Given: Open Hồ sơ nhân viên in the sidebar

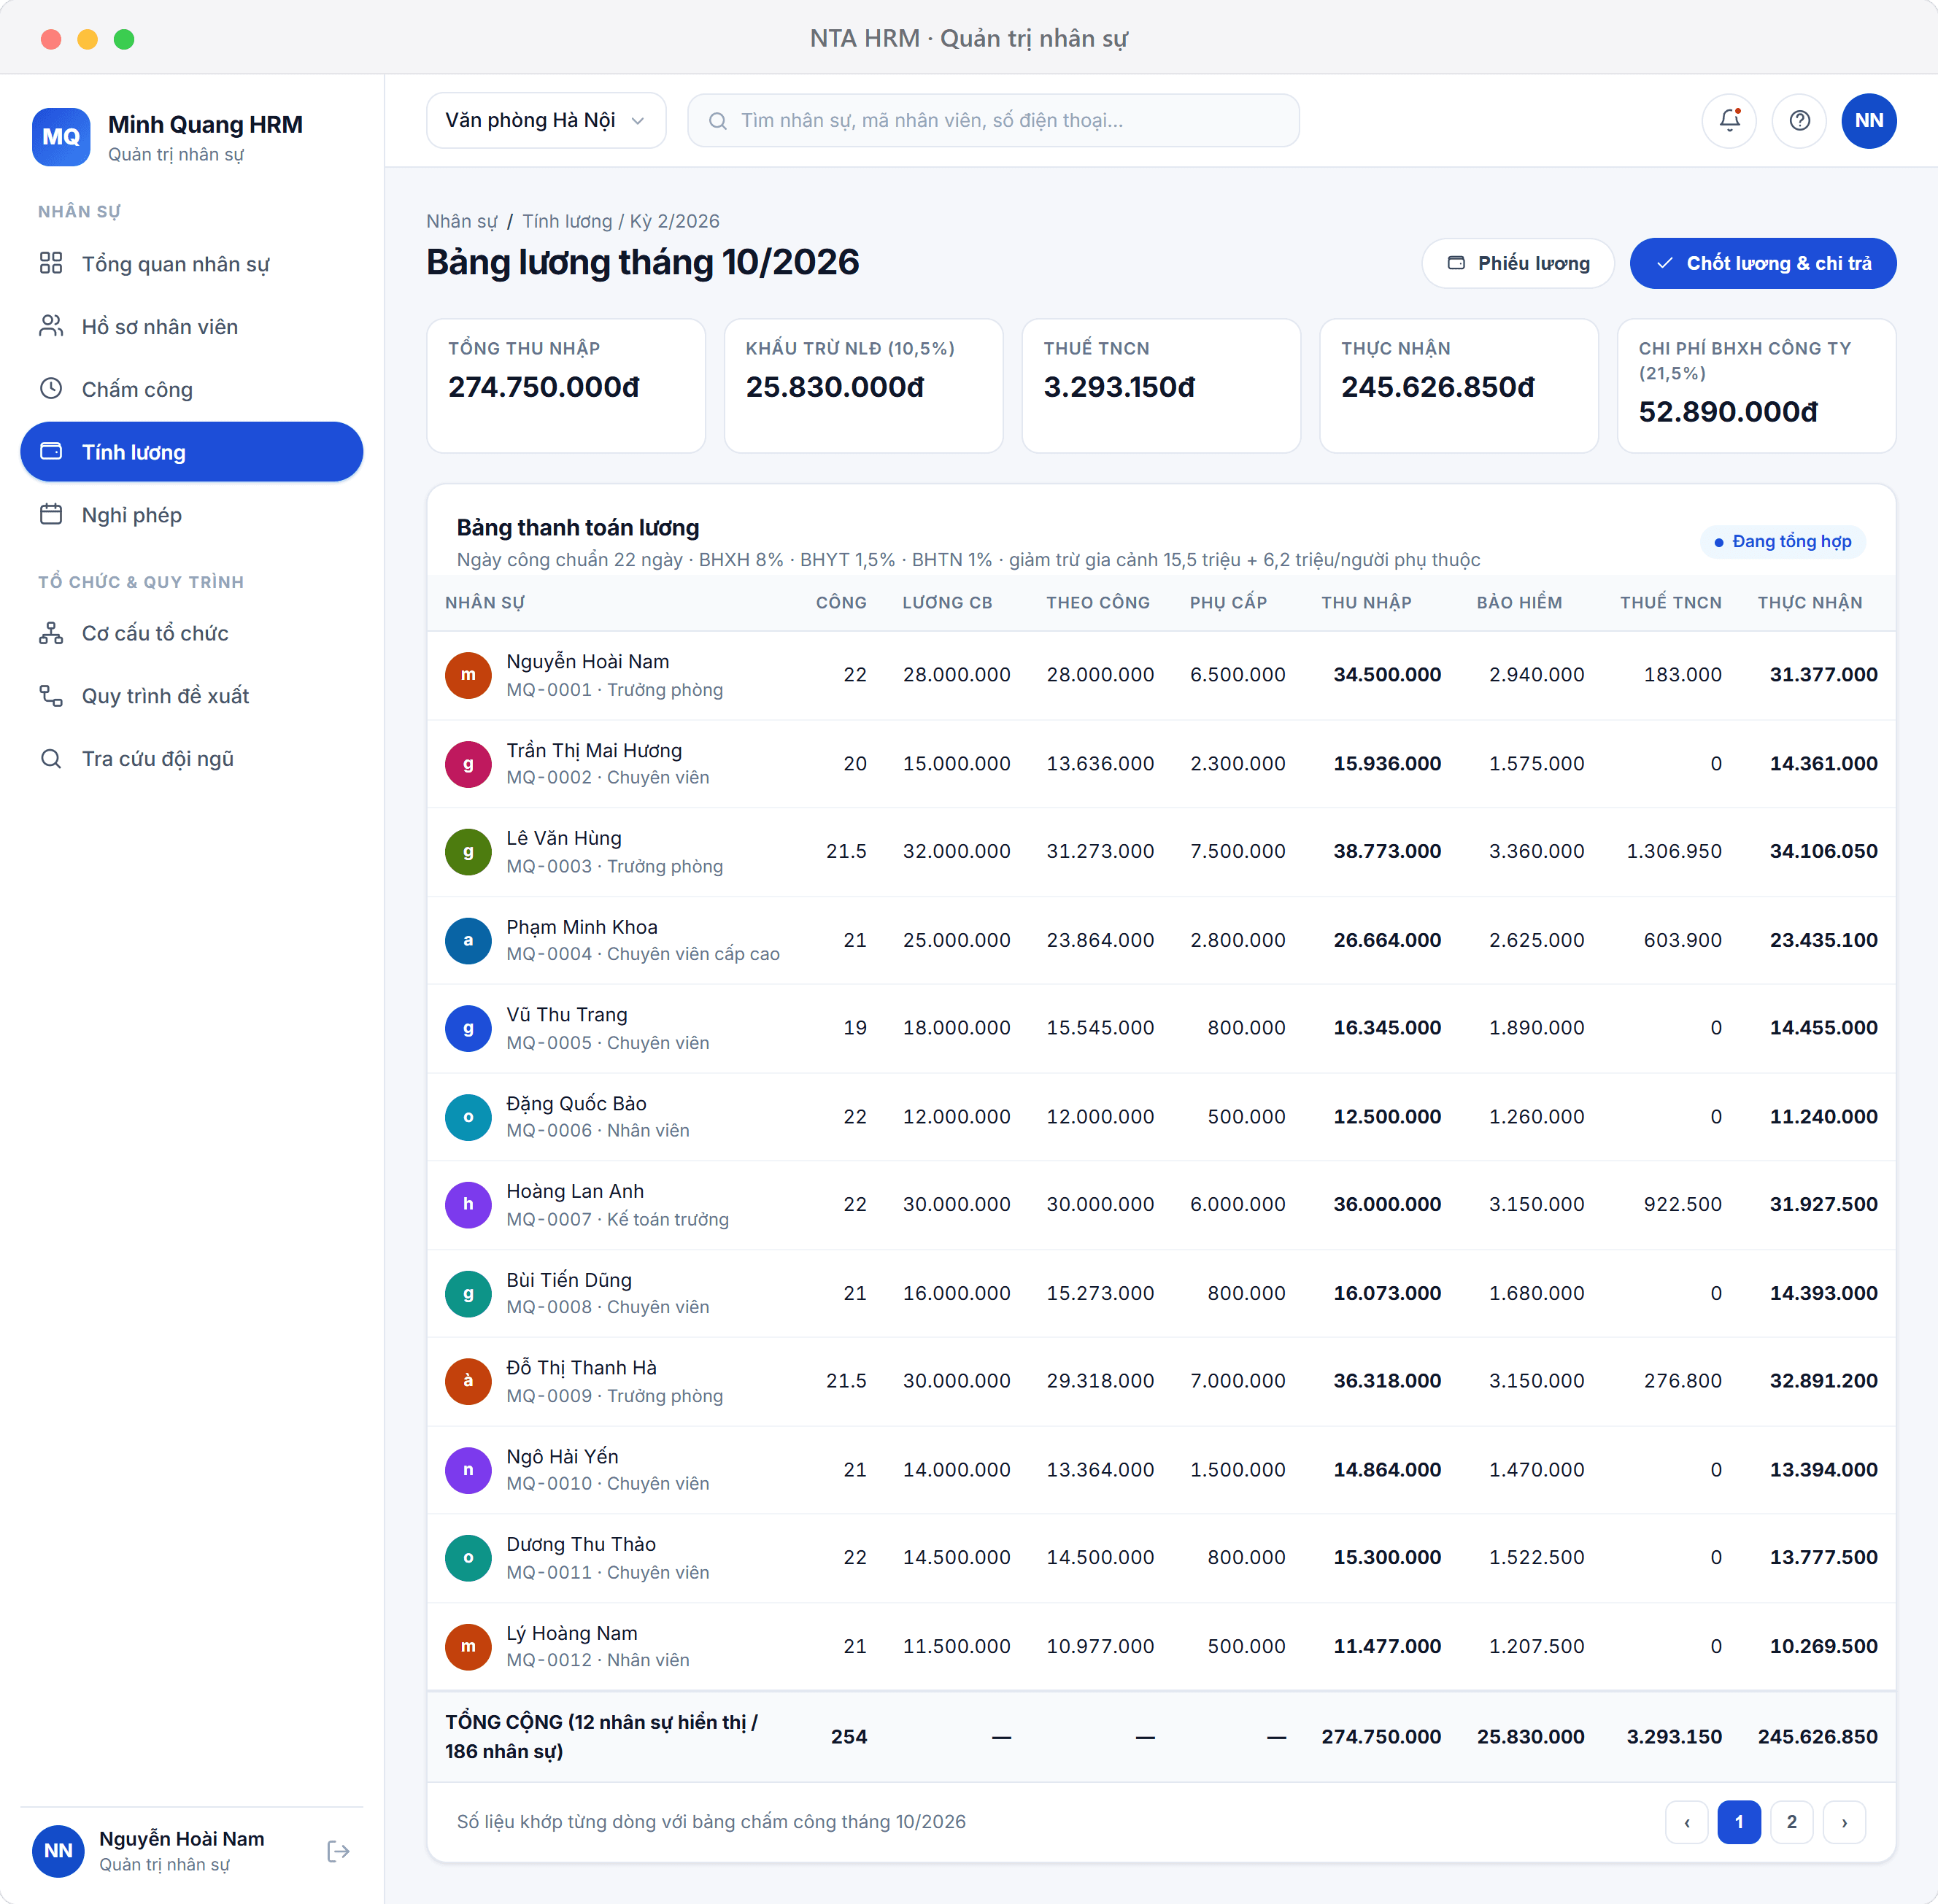Looking at the screenshot, I should click(x=191, y=327).
